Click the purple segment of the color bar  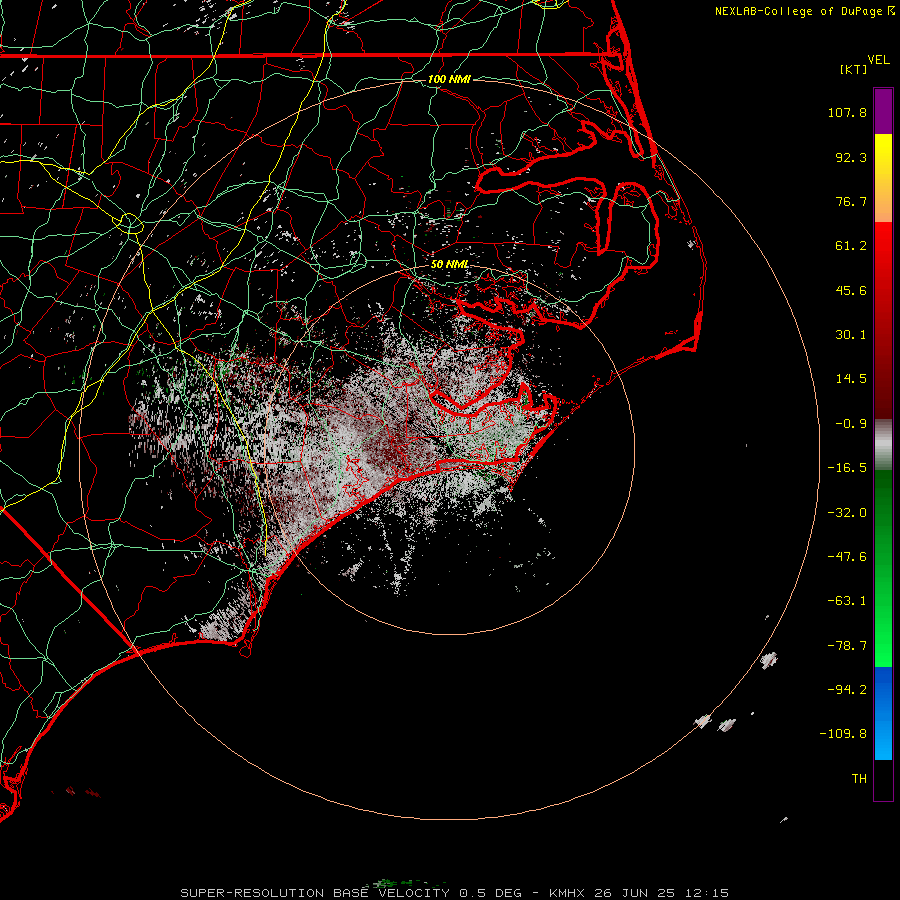883,112
